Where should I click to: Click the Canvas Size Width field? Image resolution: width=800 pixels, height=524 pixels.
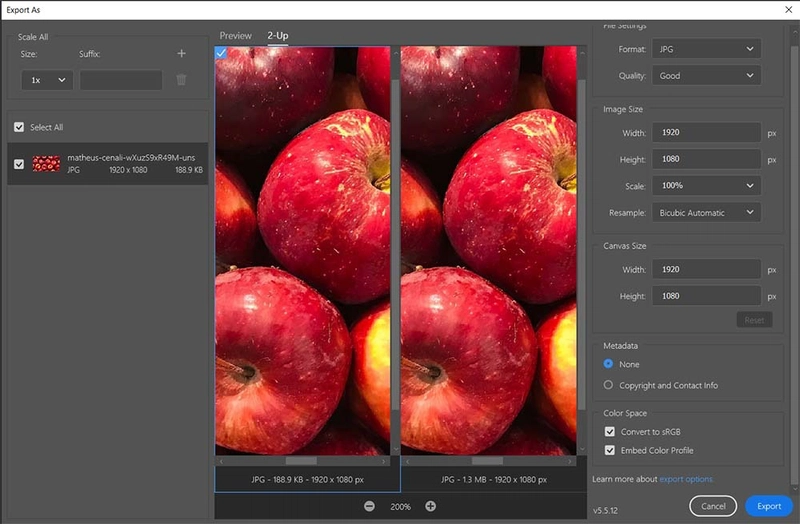[x=707, y=269]
